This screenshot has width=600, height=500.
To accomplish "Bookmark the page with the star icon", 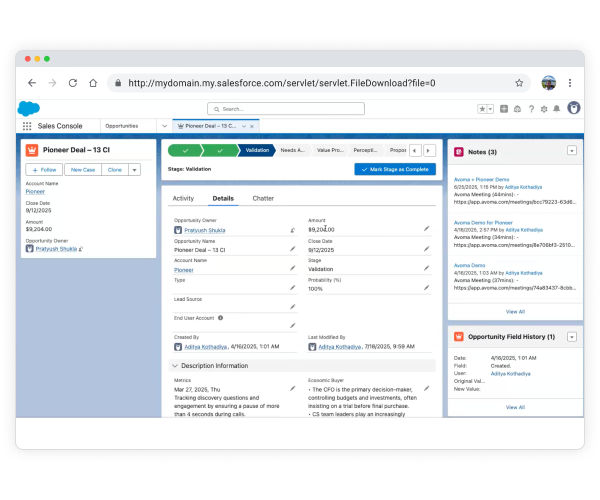I will click(x=519, y=83).
